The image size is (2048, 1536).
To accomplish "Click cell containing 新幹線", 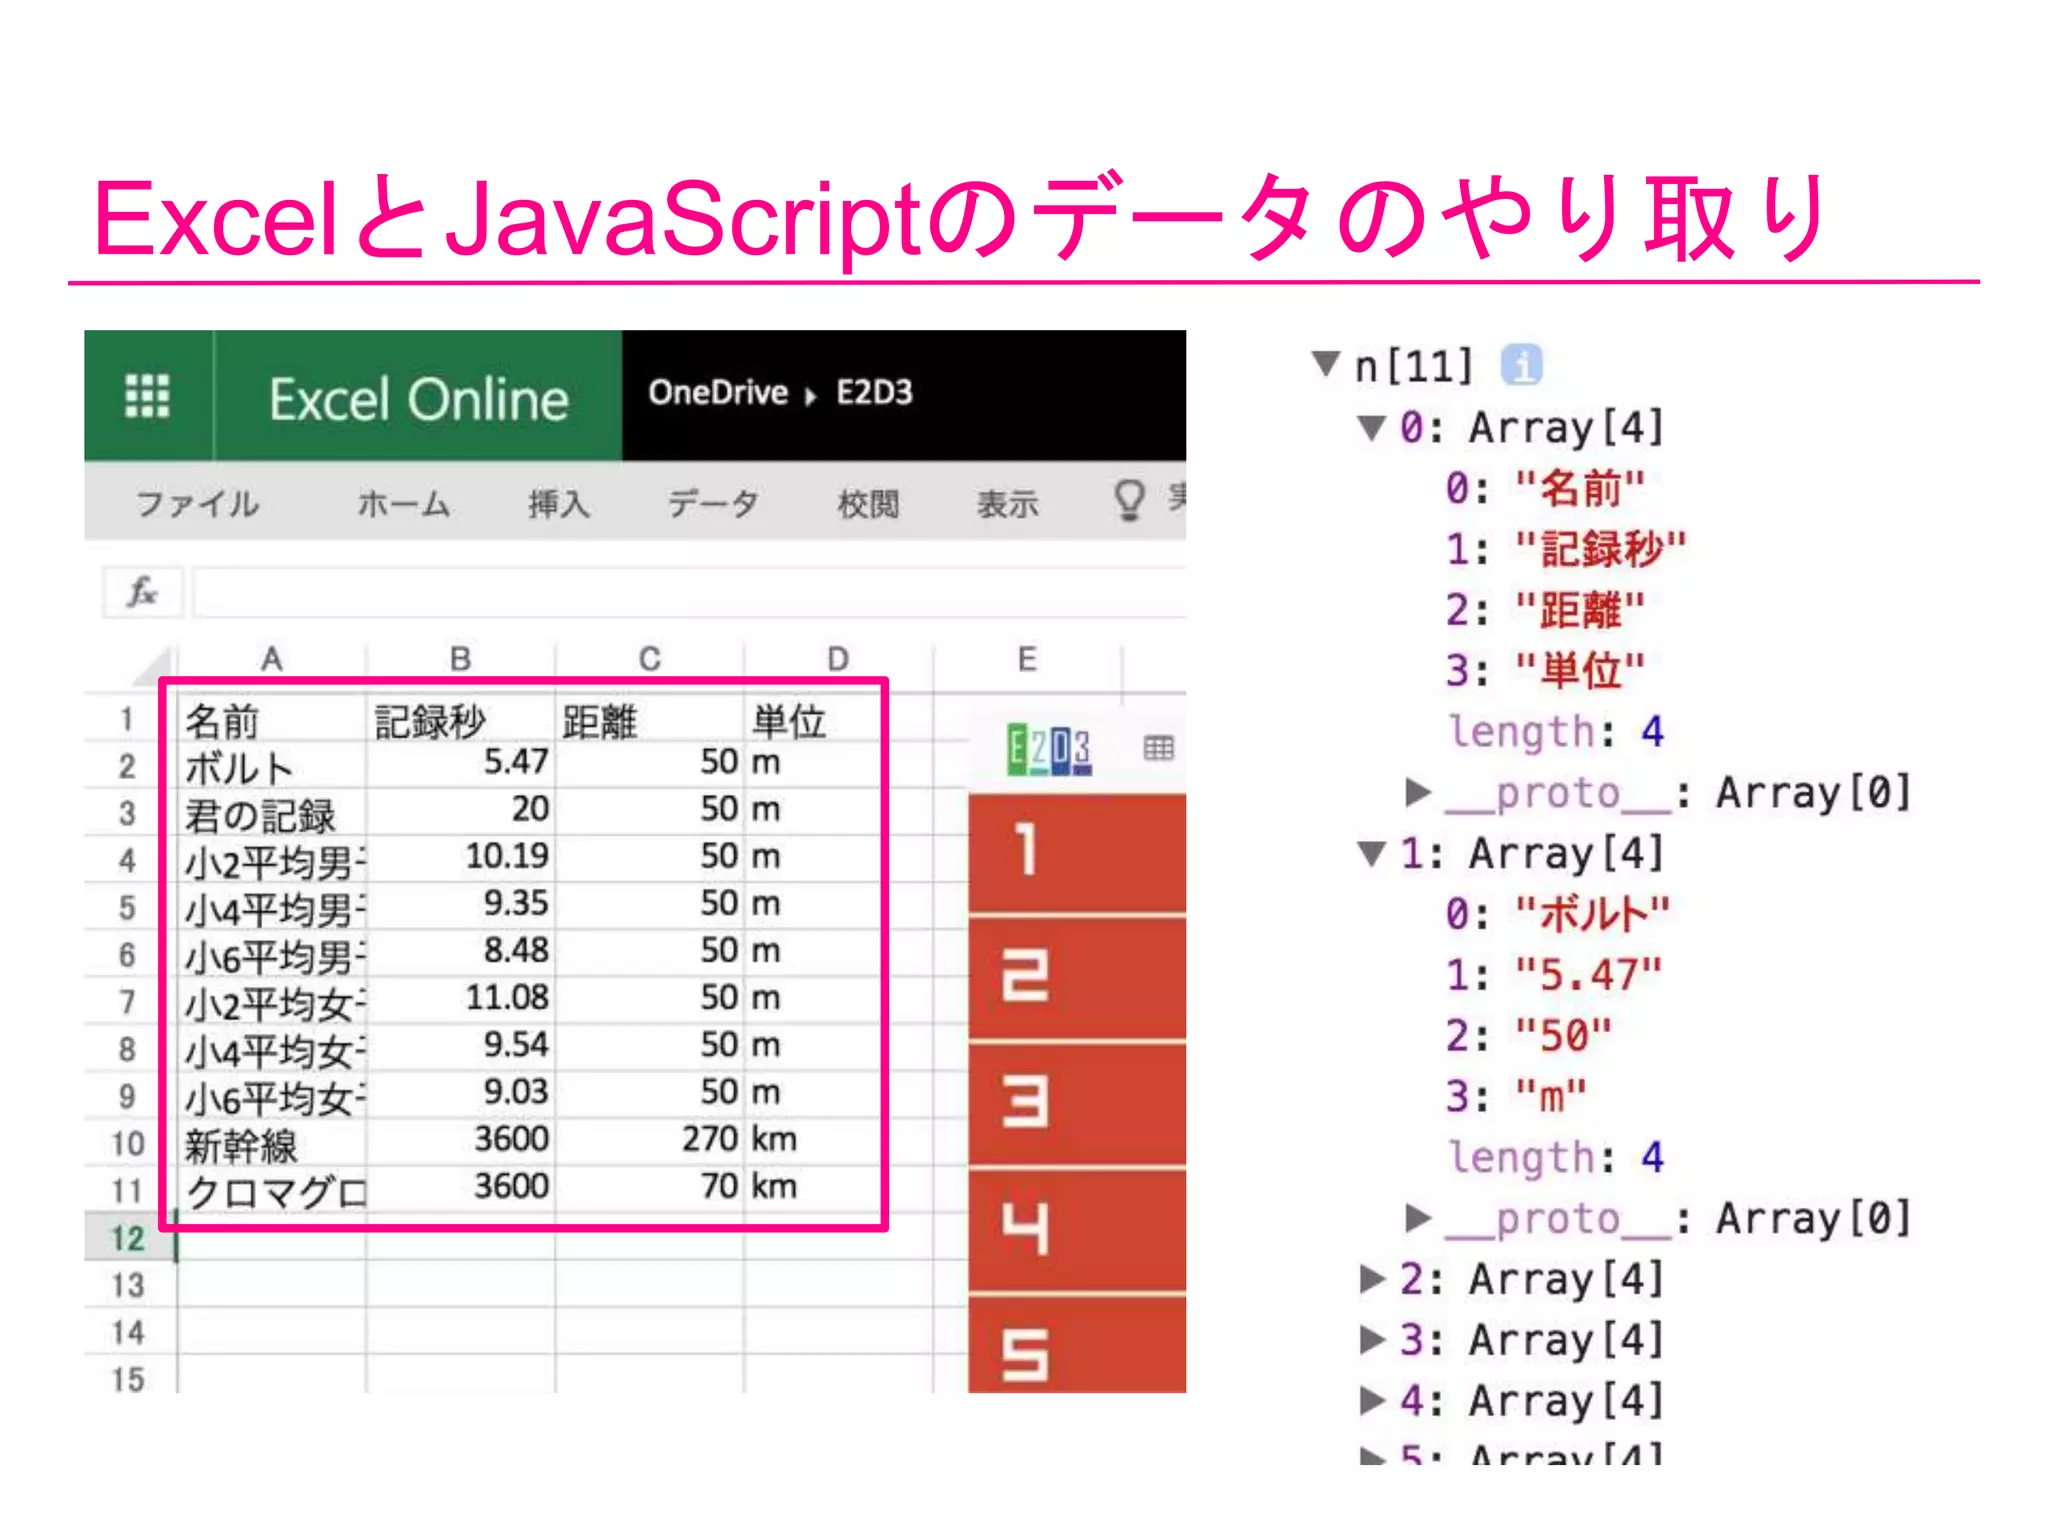I will [x=272, y=1143].
